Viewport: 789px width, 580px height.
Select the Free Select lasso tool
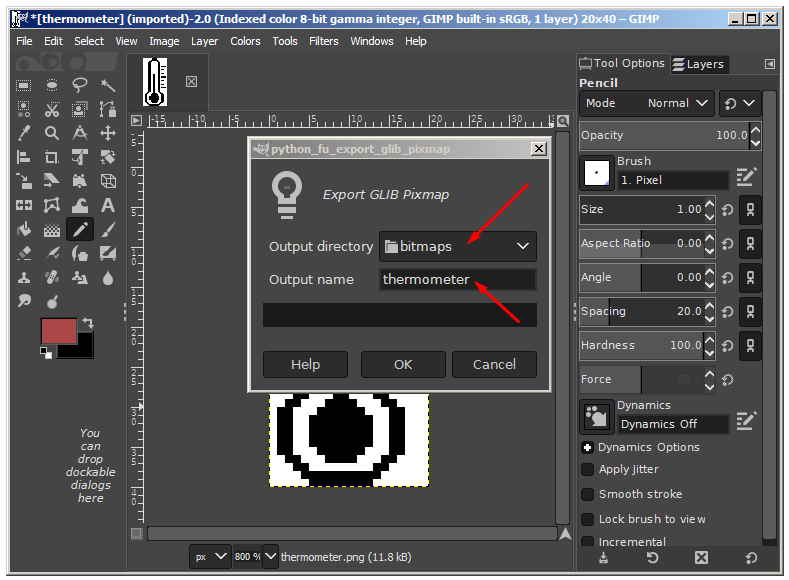click(80, 85)
